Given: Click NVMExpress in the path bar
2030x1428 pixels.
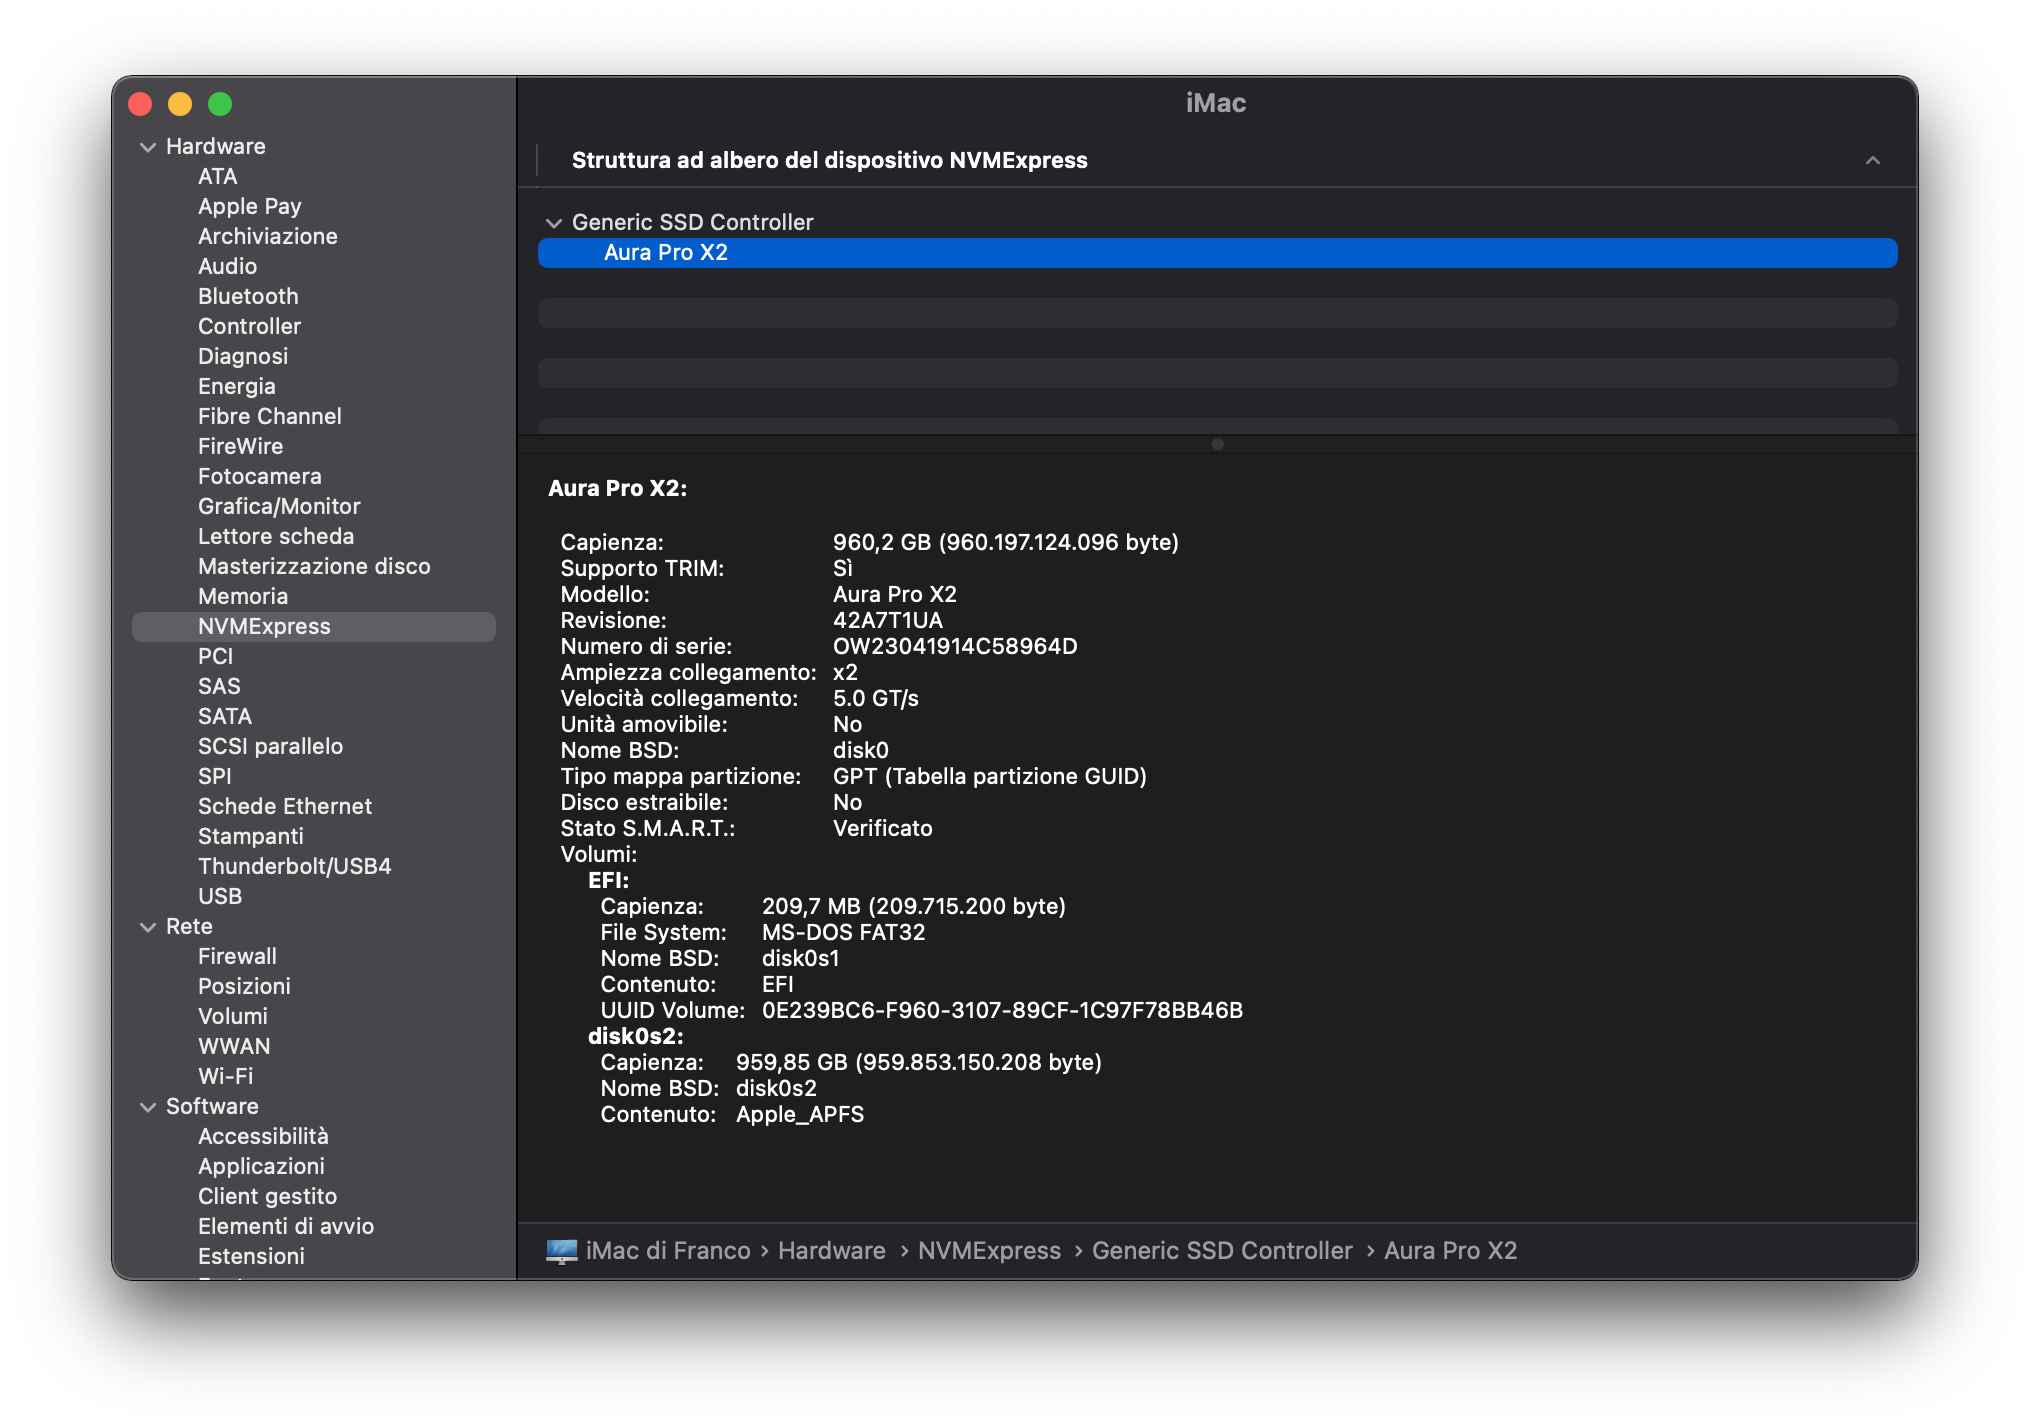Looking at the screenshot, I should coord(990,1251).
